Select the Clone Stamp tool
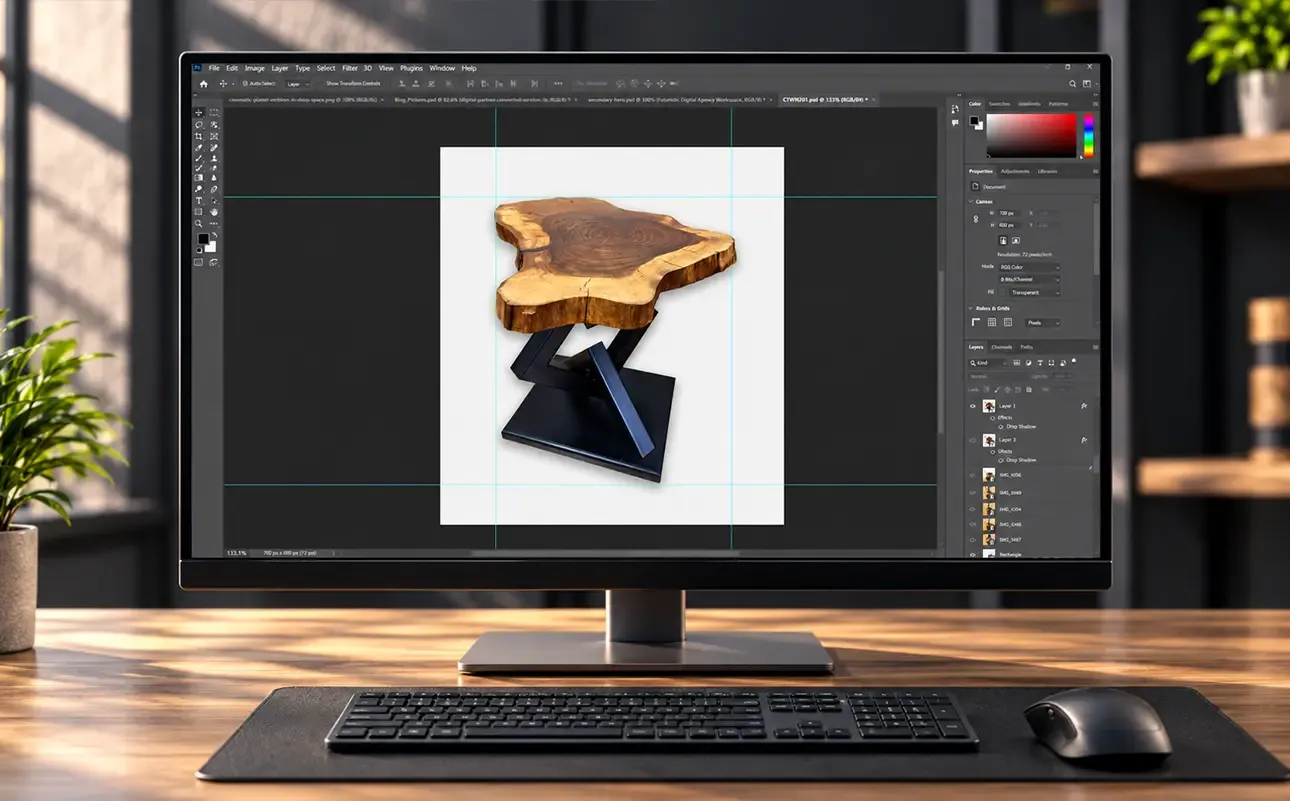Image resolution: width=1290 pixels, height=801 pixels. pyautogui.click(x=214, y=159)
